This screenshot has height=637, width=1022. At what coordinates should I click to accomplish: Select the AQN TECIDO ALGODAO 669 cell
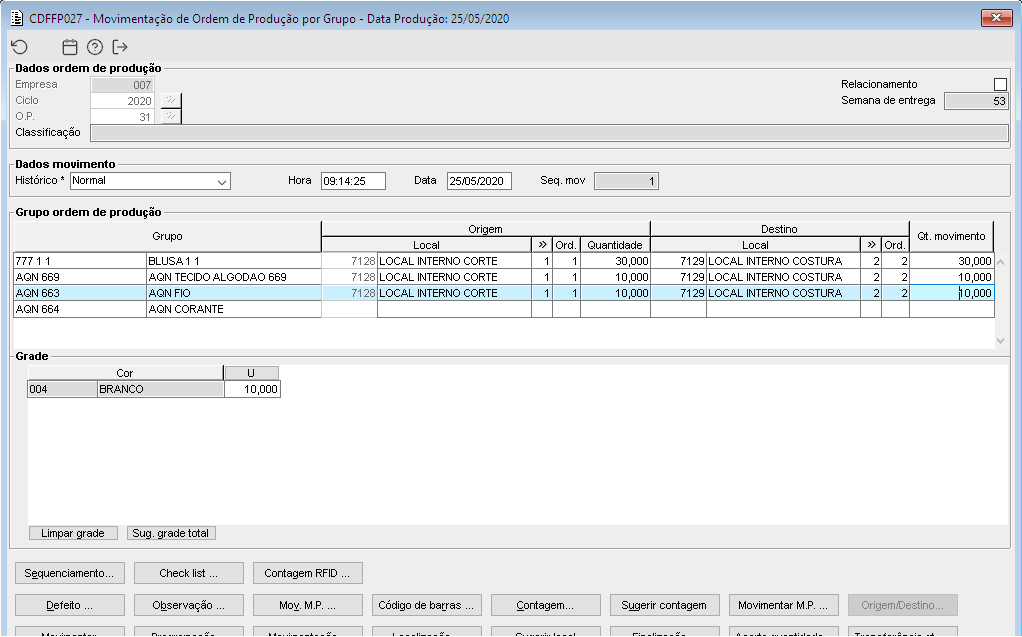[234, 277]
